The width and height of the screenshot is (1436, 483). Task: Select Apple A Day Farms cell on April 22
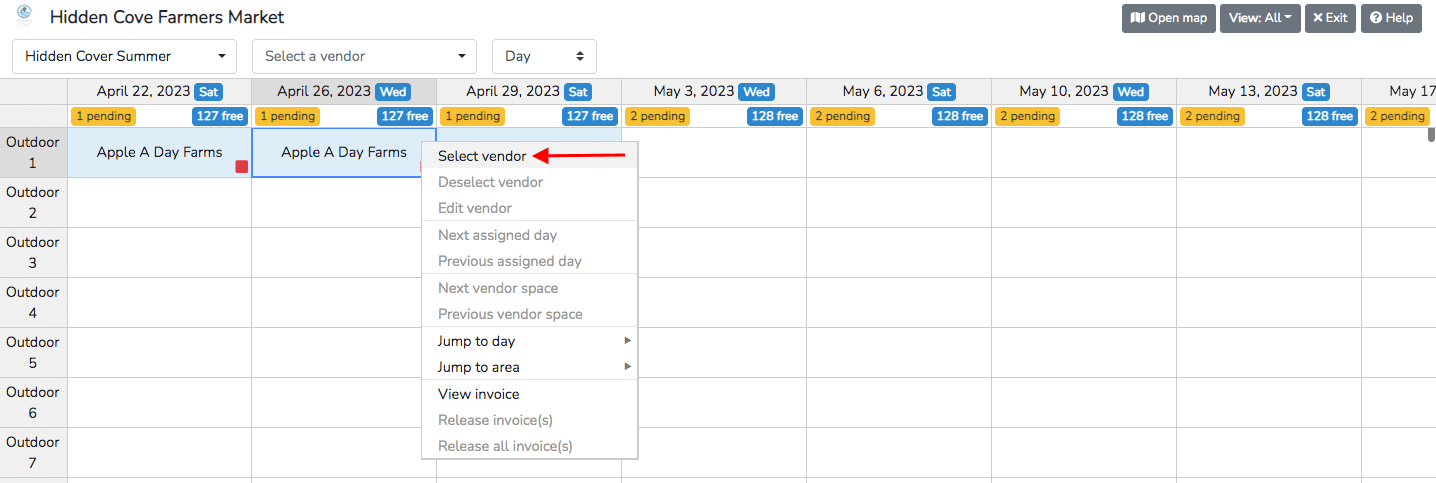(x=159, y=152)
